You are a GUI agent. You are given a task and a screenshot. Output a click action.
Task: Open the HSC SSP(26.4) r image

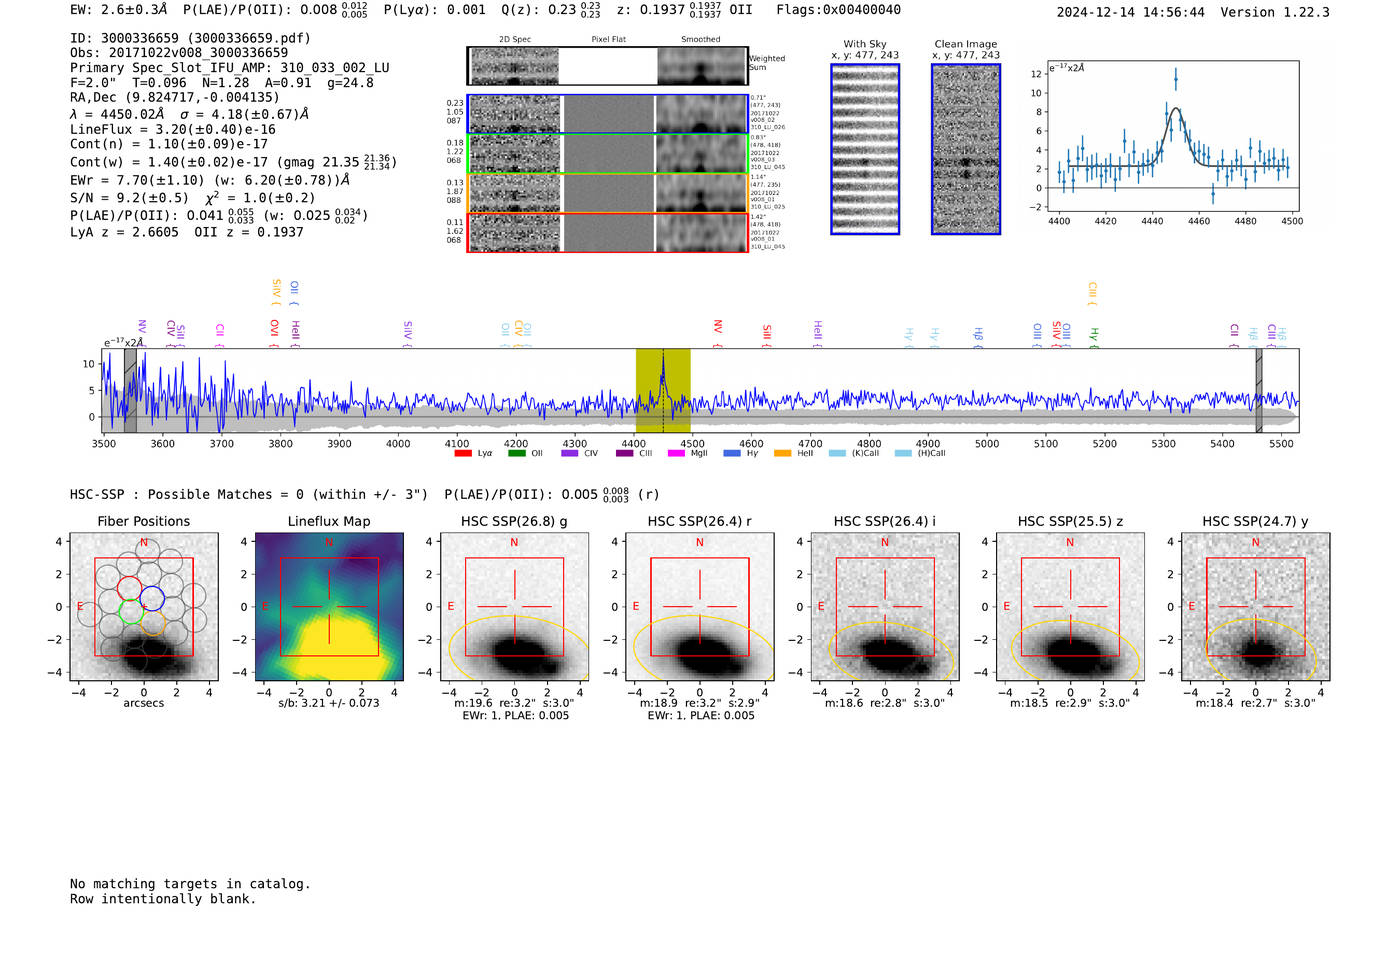[x=700, y=607]
